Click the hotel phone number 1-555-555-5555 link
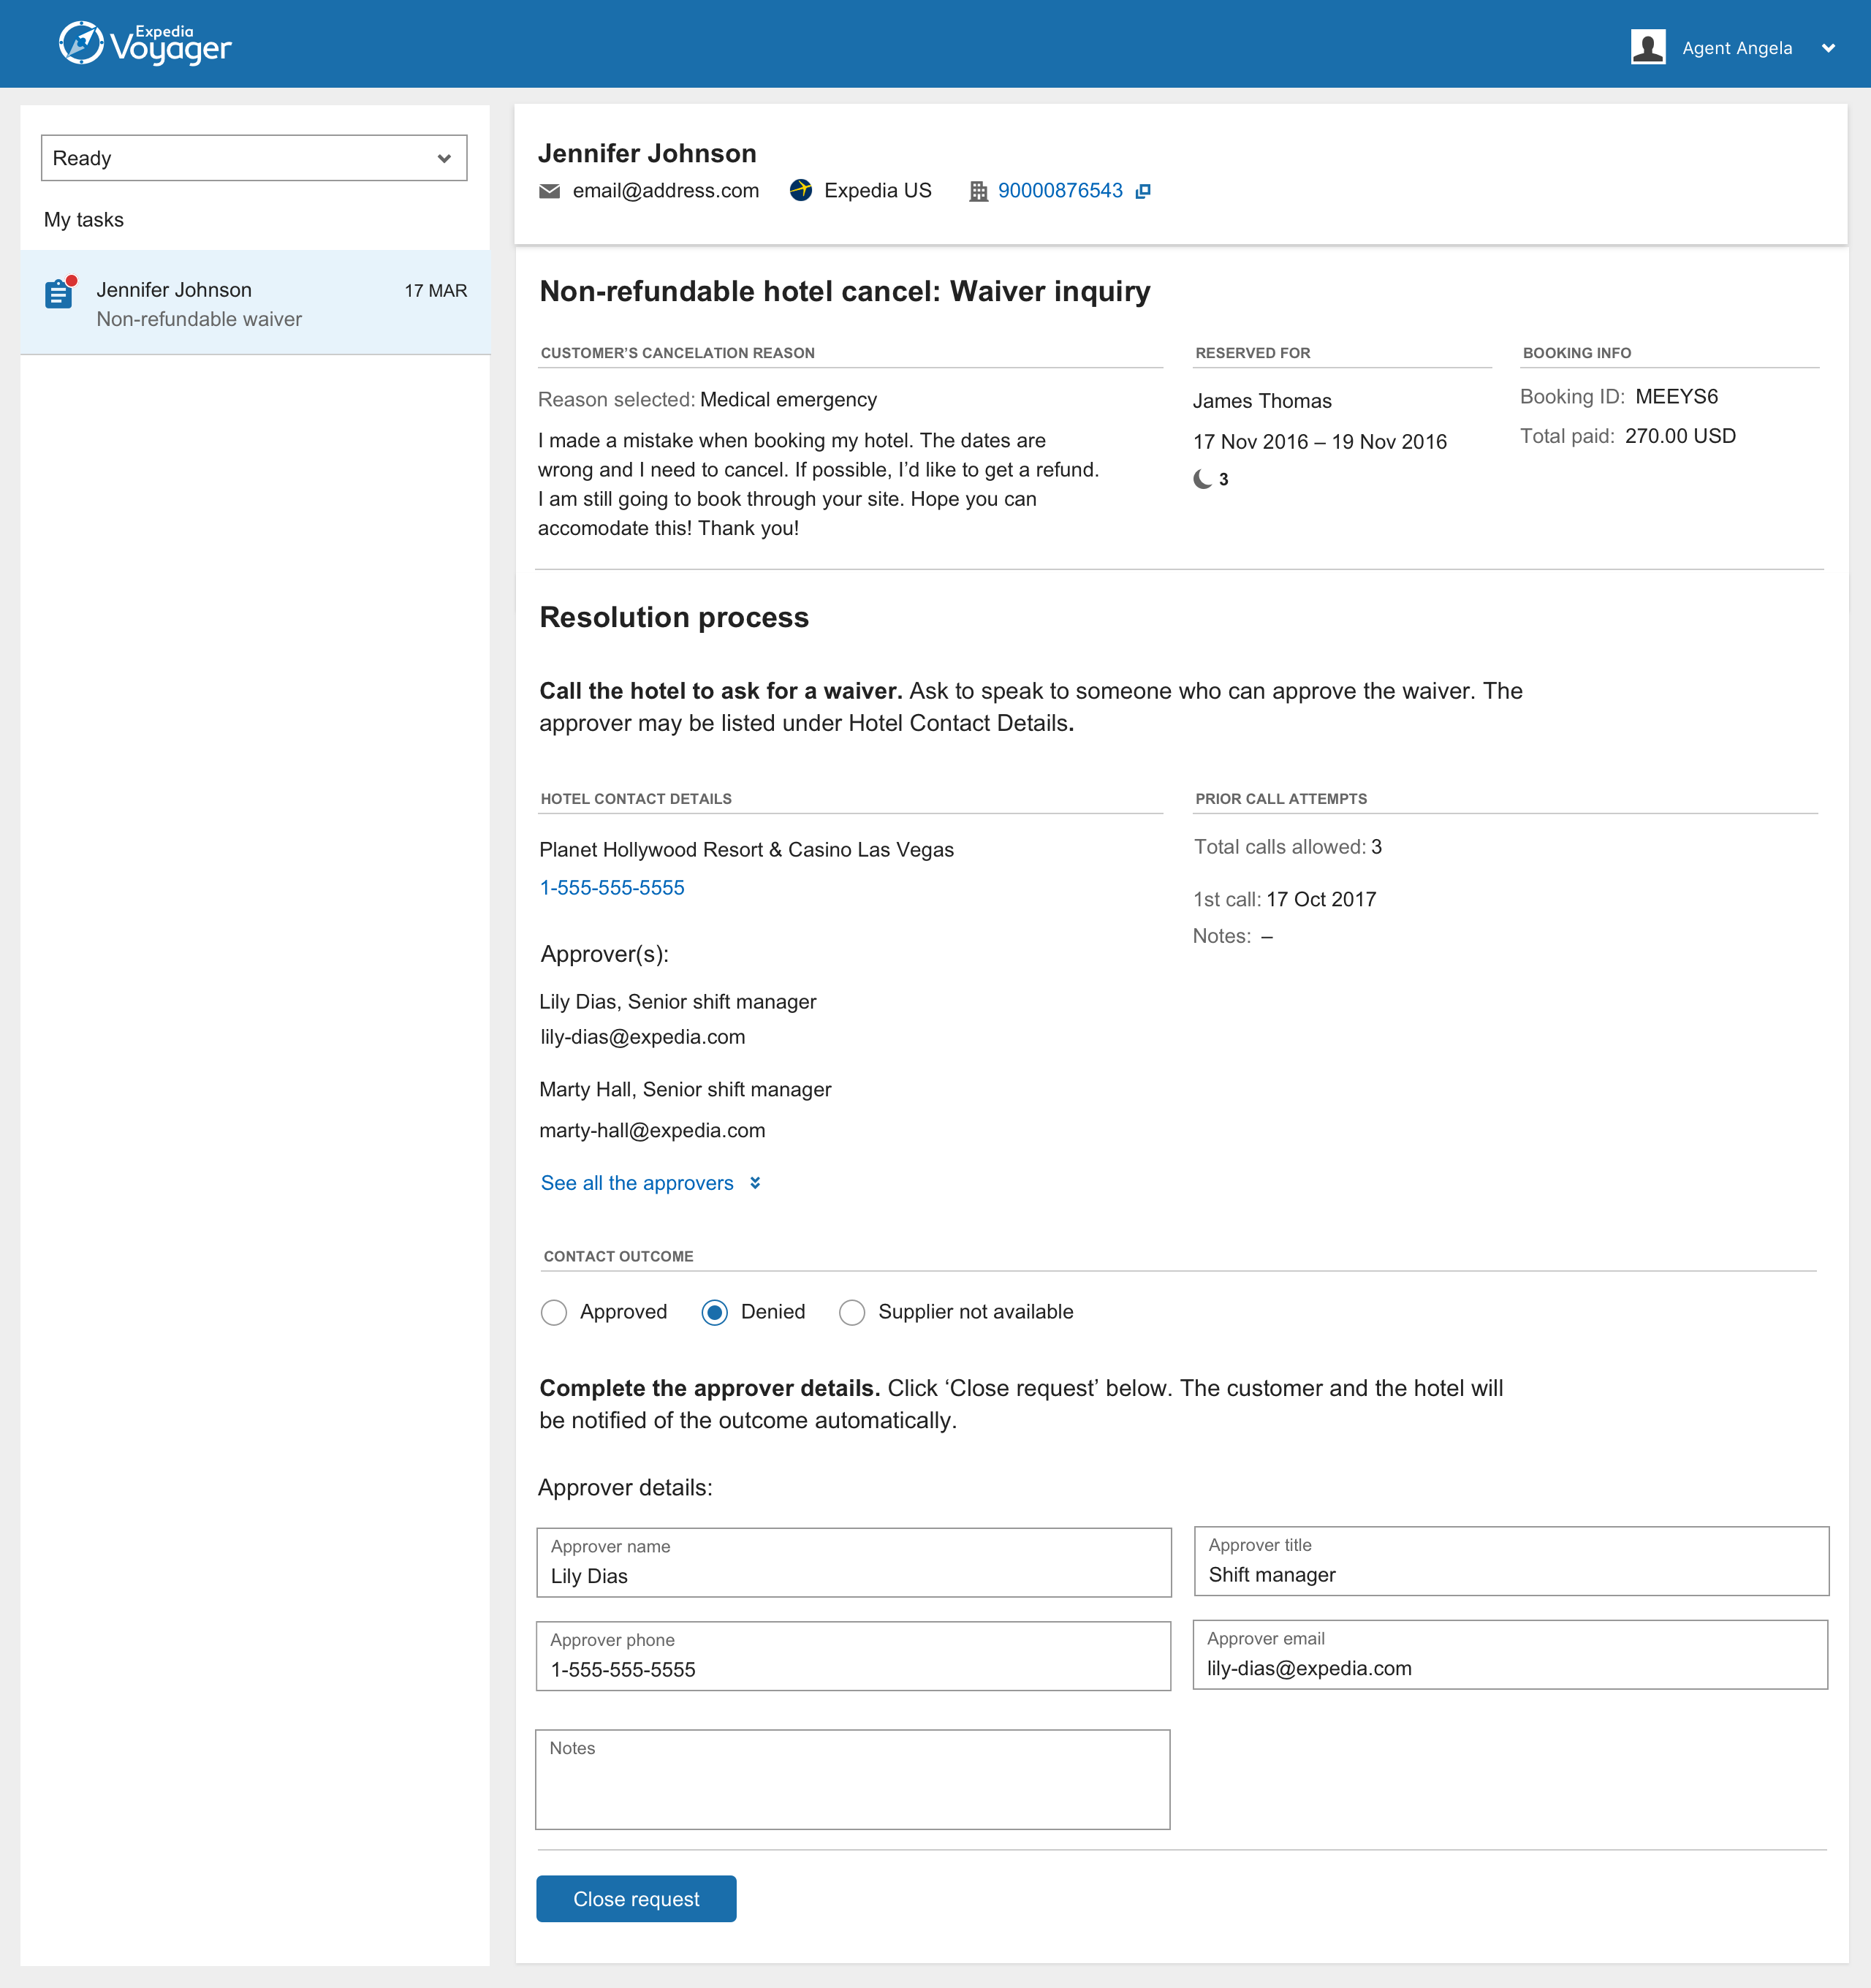The width and height of the screenshot is (1871, 1988). coord(612,888)
